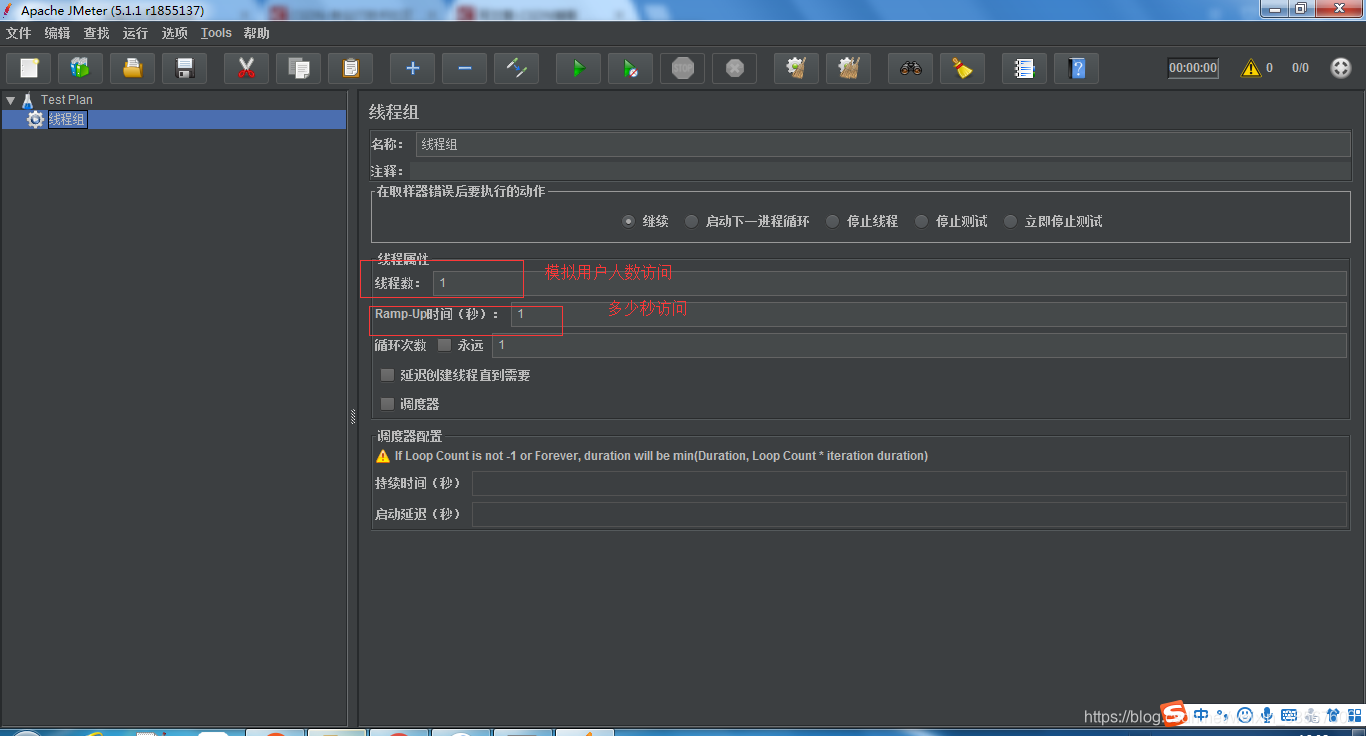1366x736 pixels.
Task: Click the 持续时间（秒） input field
Action: (909, 484)
